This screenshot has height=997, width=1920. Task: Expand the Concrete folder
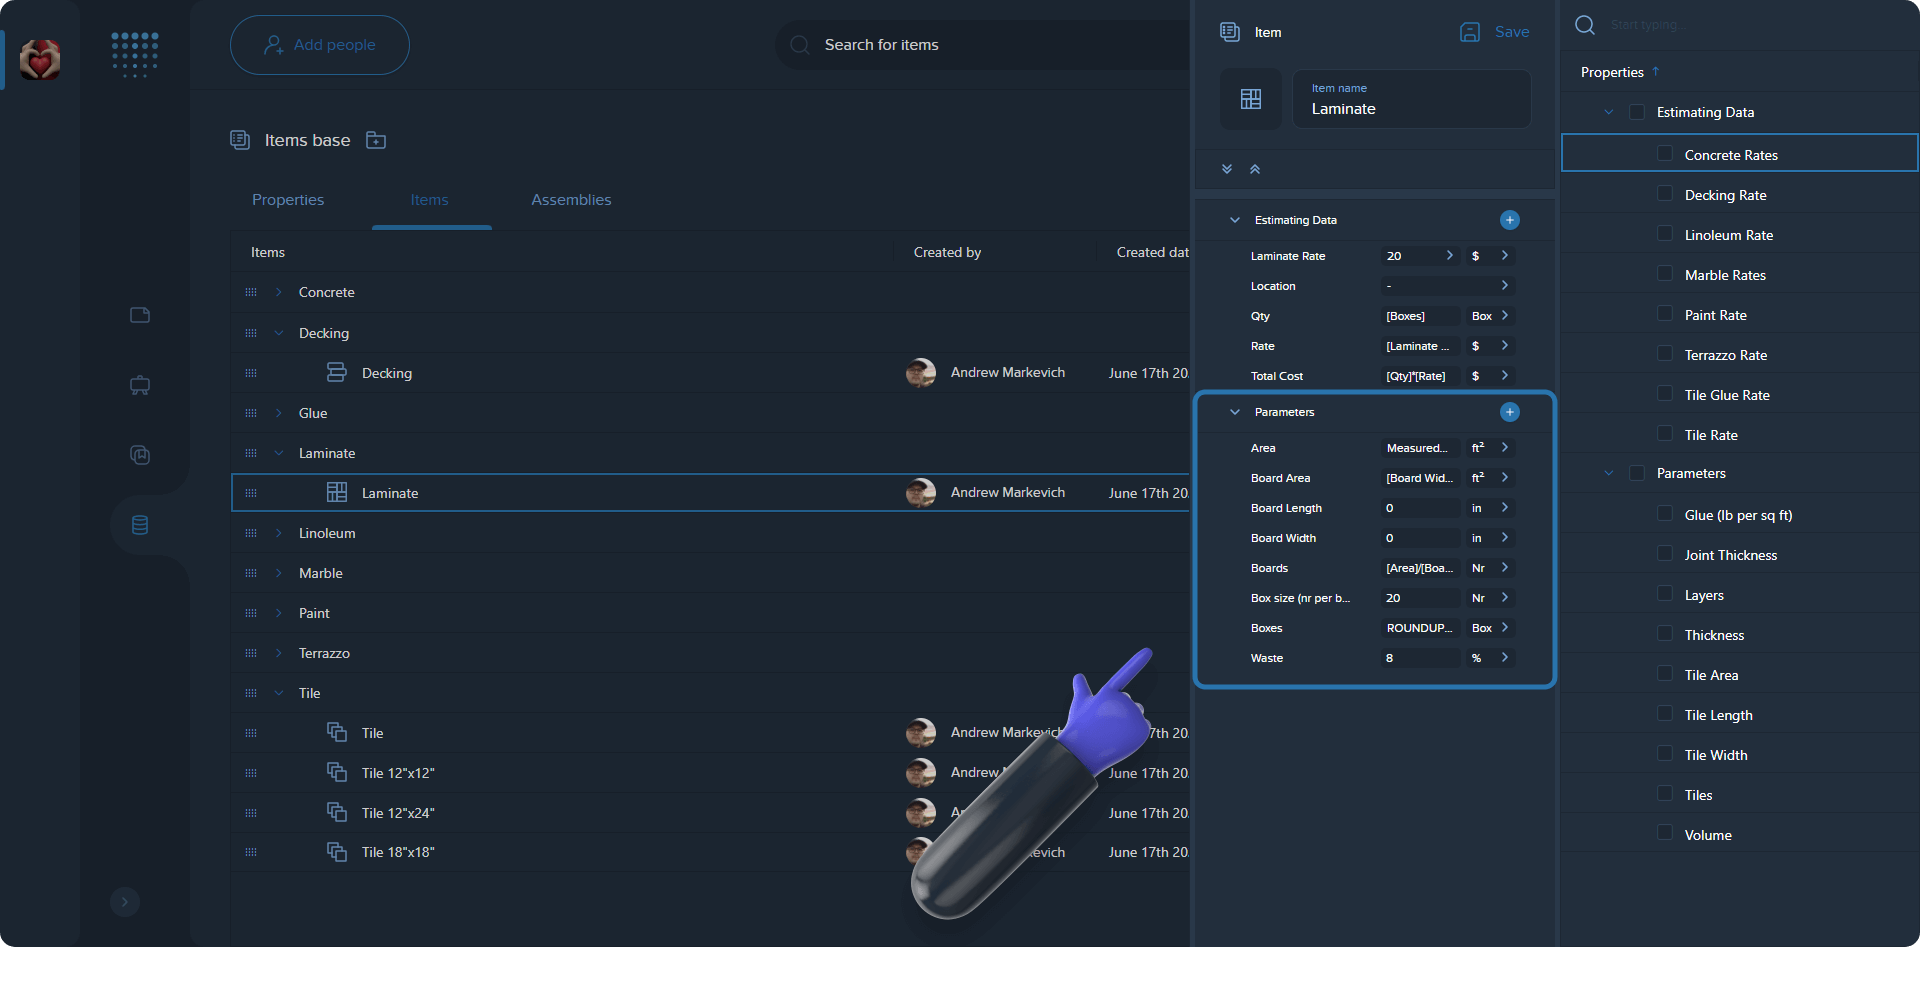point(279,292)
